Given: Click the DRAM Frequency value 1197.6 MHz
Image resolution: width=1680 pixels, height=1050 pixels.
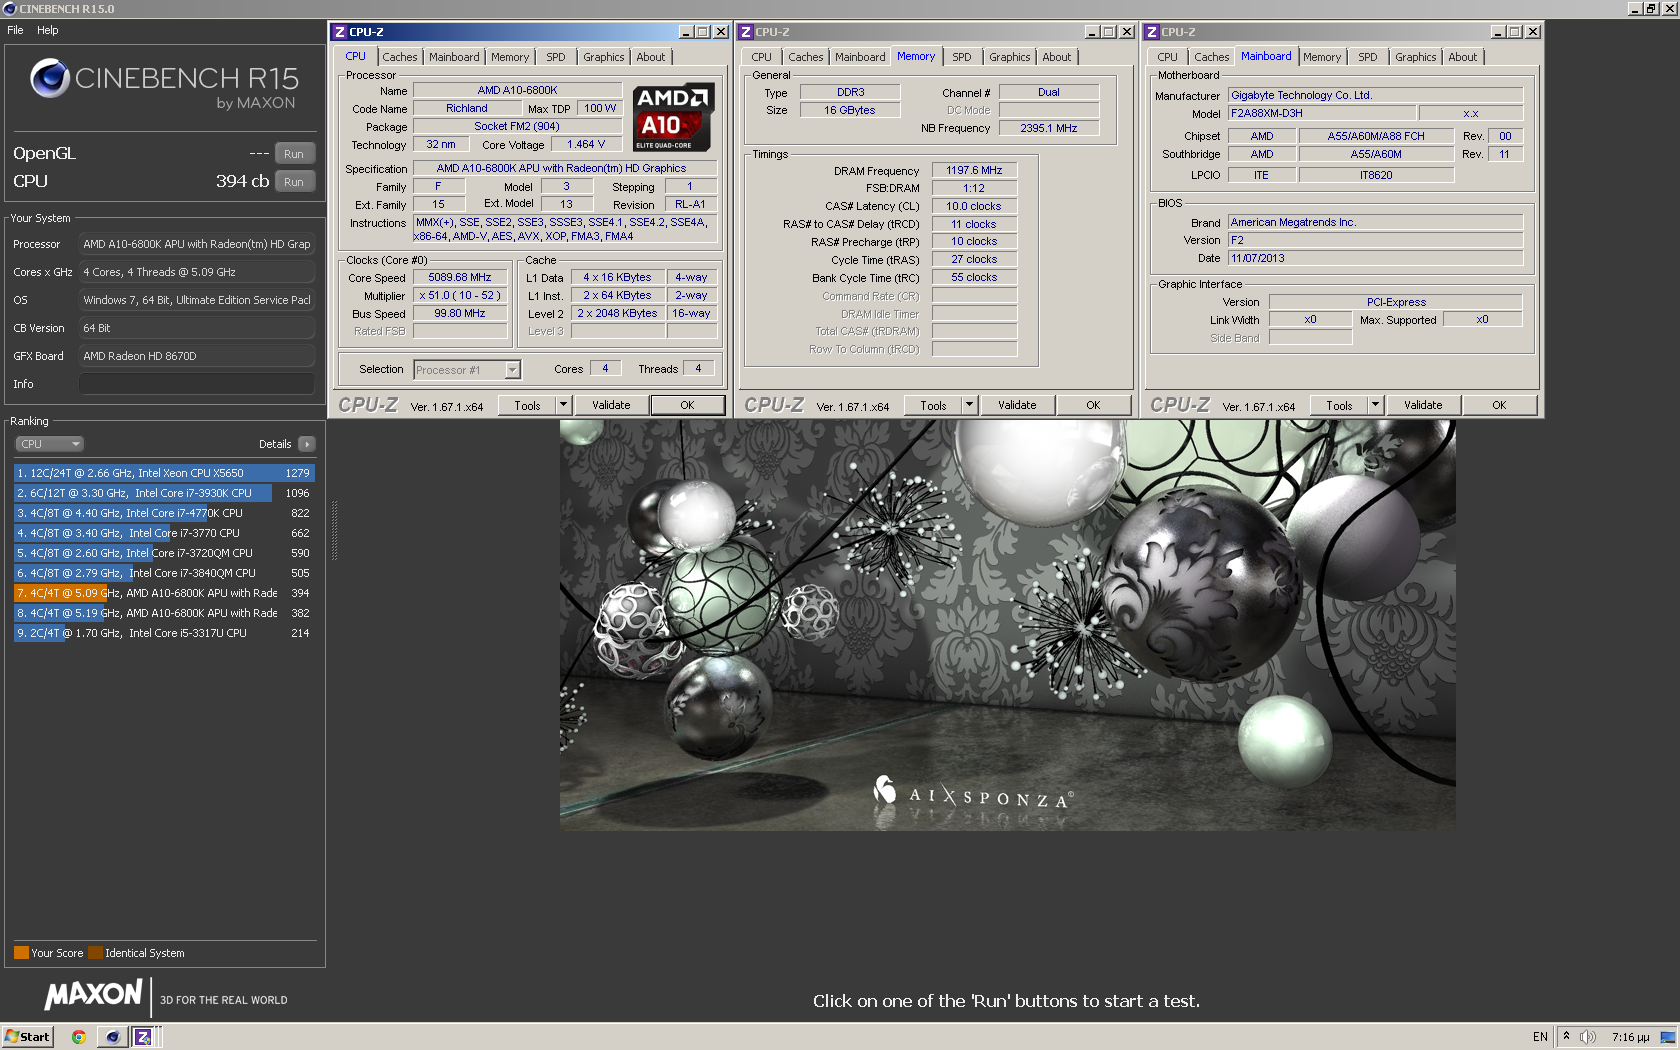Looking at the screenshot, I should [x=974, y=171].
